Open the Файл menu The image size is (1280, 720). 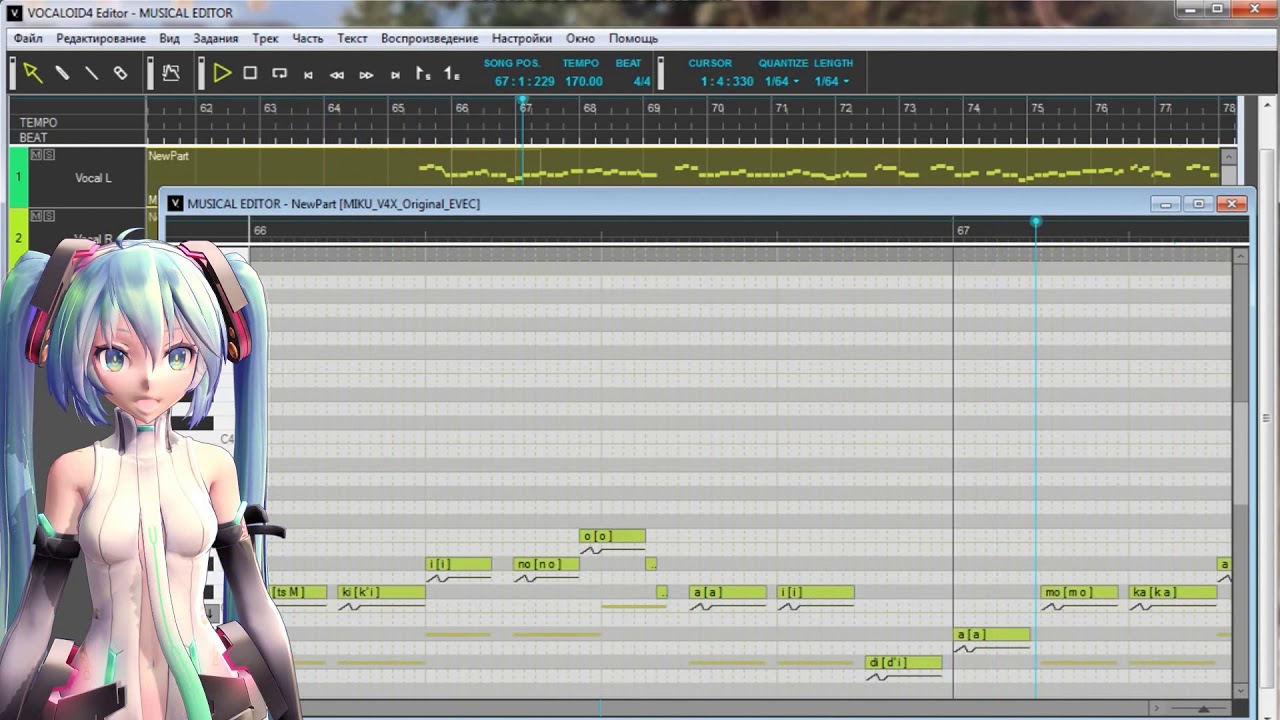click(x=28, y=39)
